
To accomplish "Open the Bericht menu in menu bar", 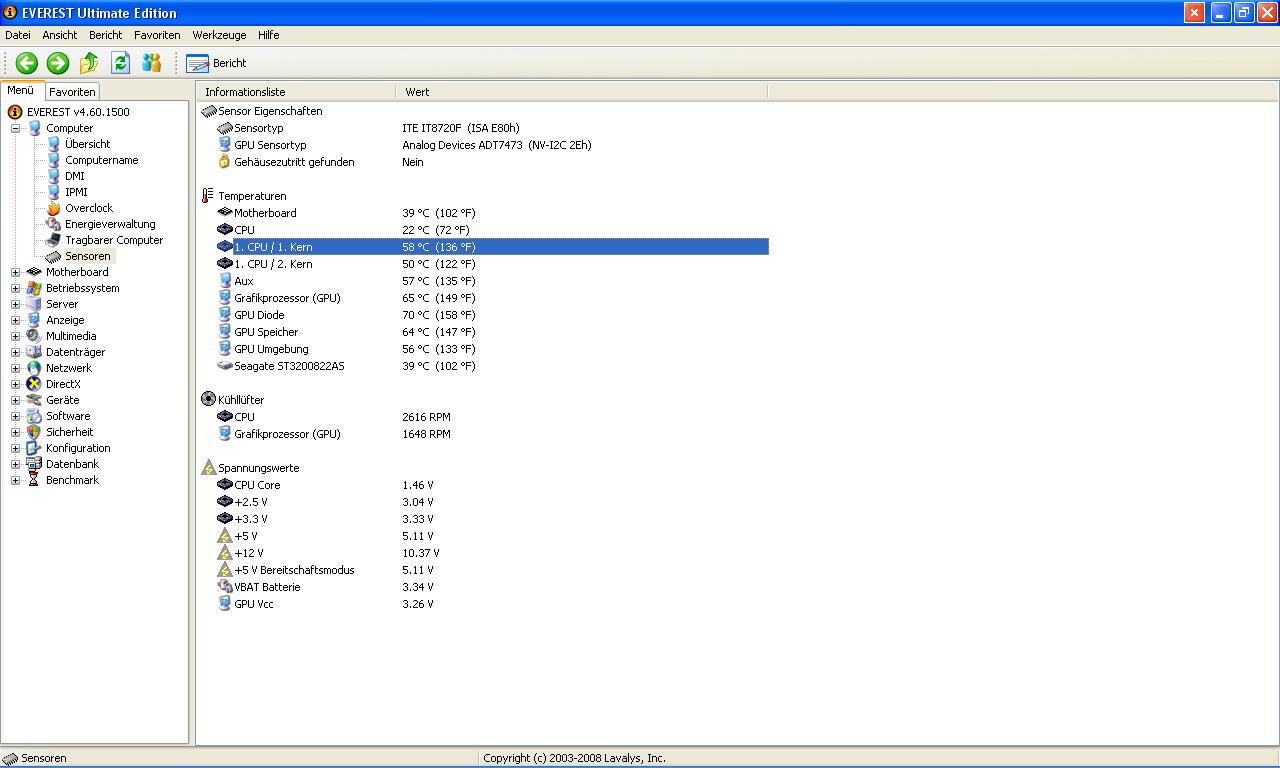I will 106,35.
